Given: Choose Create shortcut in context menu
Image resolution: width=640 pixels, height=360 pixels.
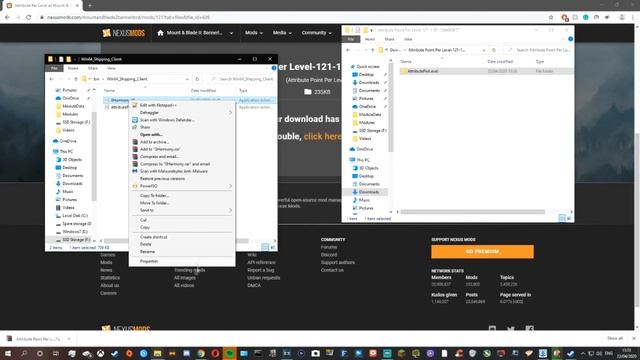Looking at the screenshot, I should tap(153, 237).
